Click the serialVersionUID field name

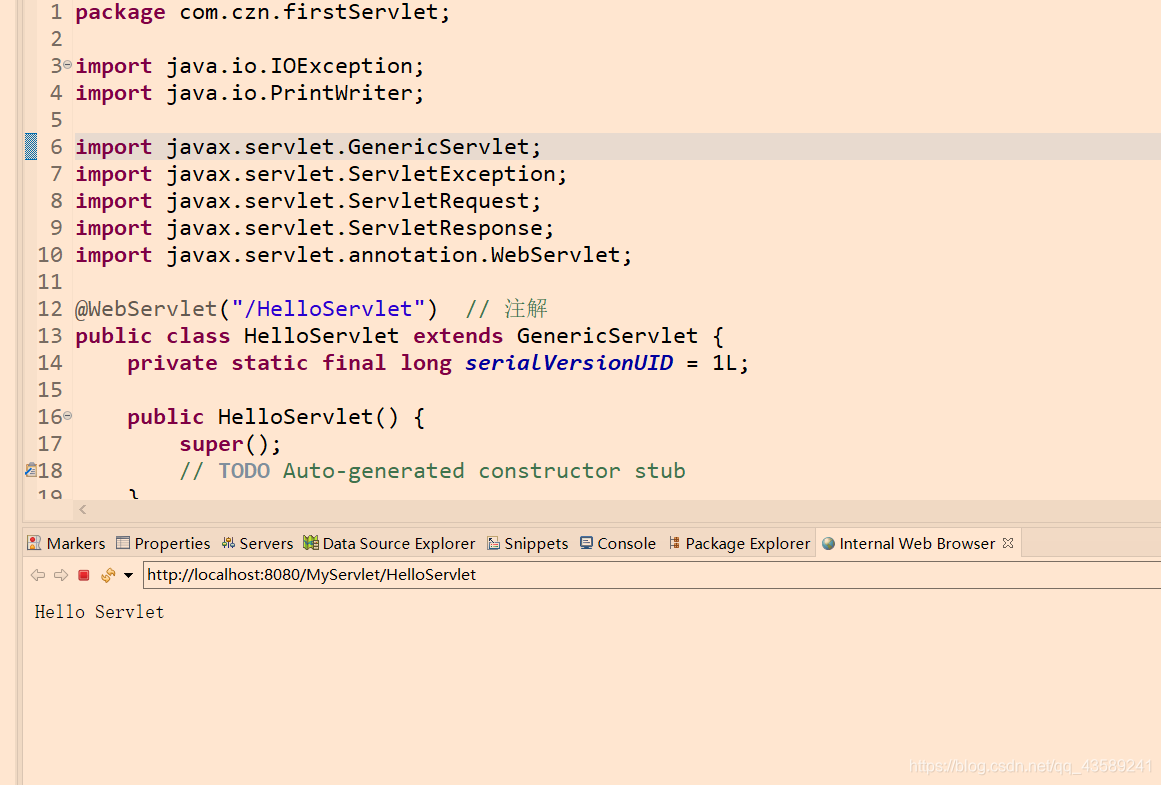569,363
